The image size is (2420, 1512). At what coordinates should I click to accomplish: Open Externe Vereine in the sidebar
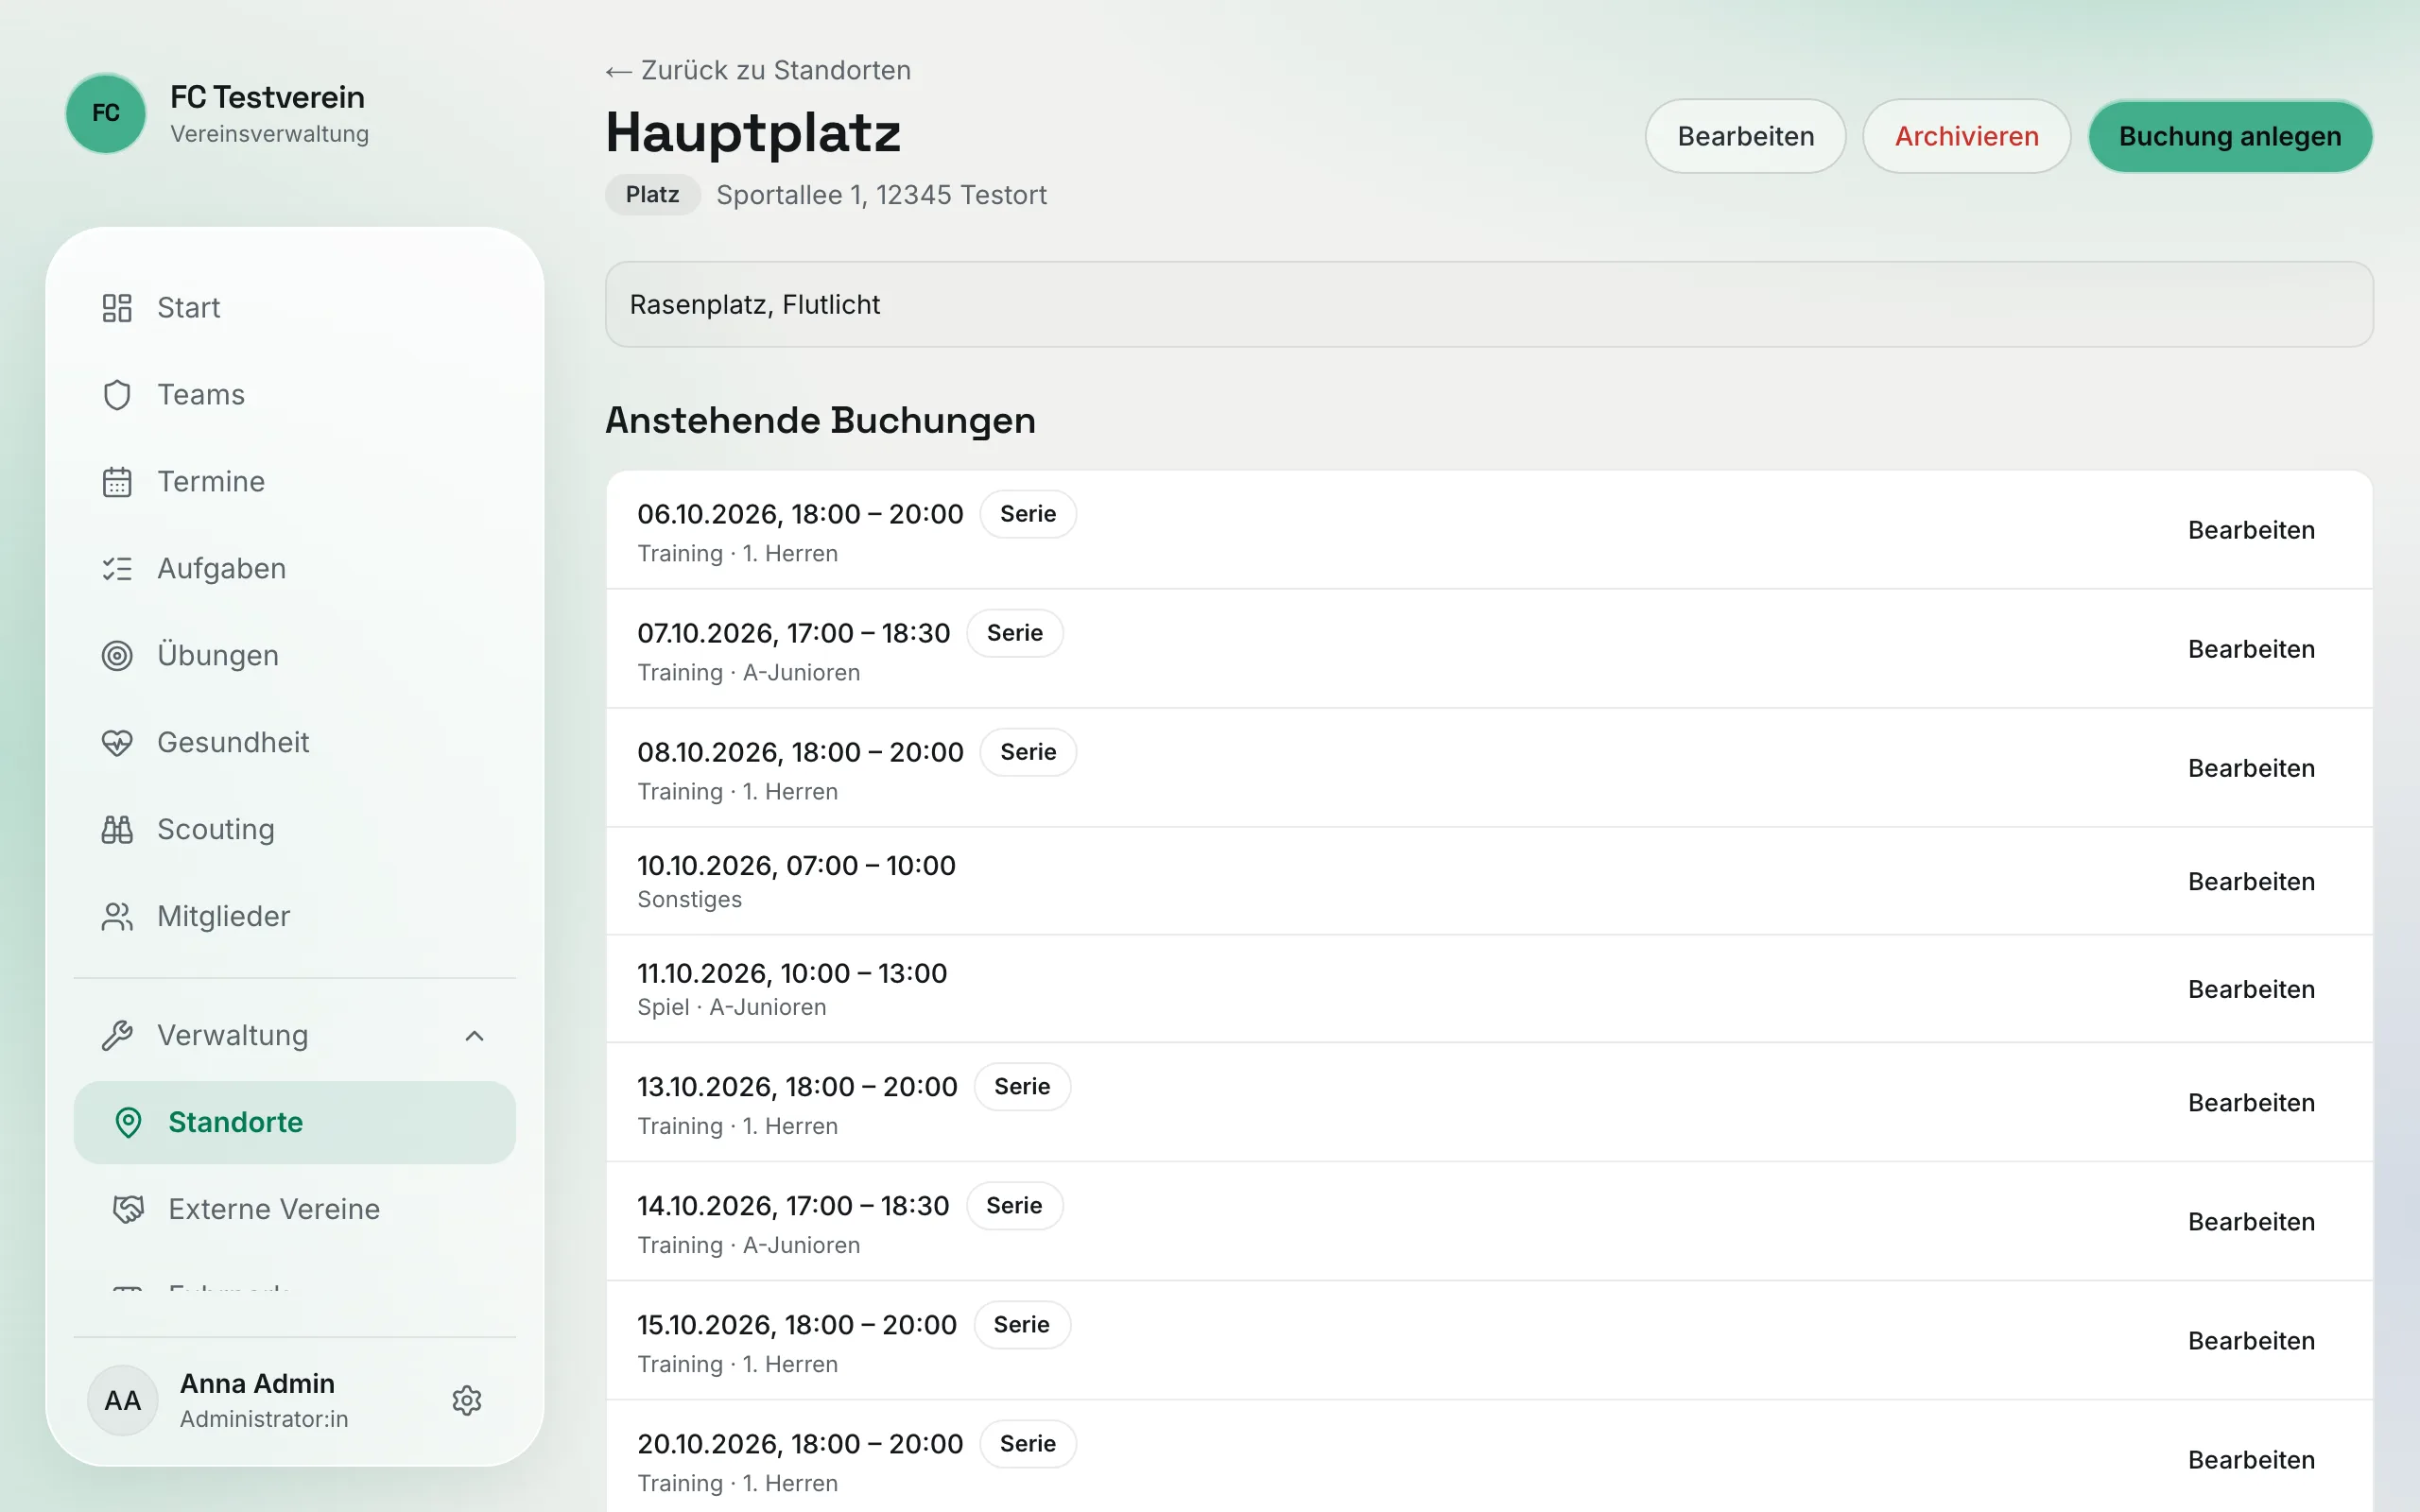click(x=295, y=1210)
